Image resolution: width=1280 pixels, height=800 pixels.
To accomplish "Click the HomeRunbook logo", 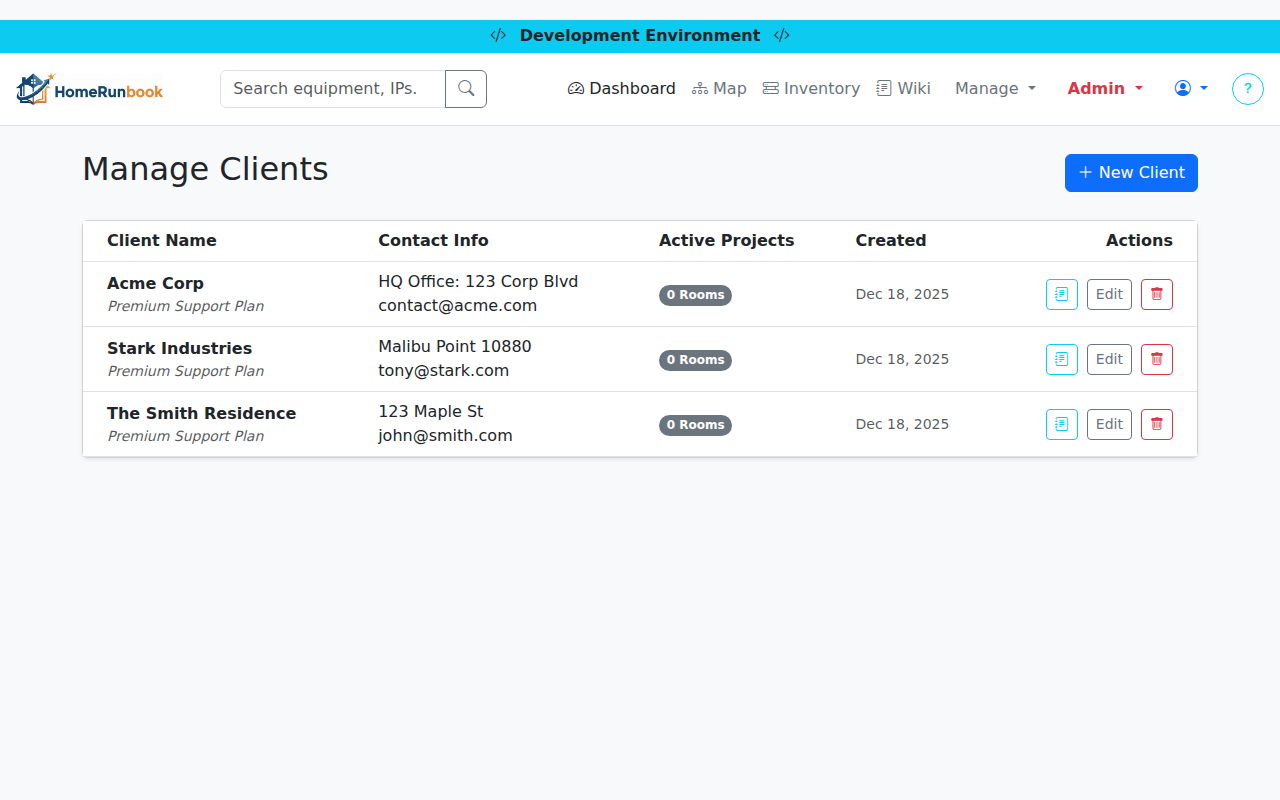I will (x=89, y=88).
